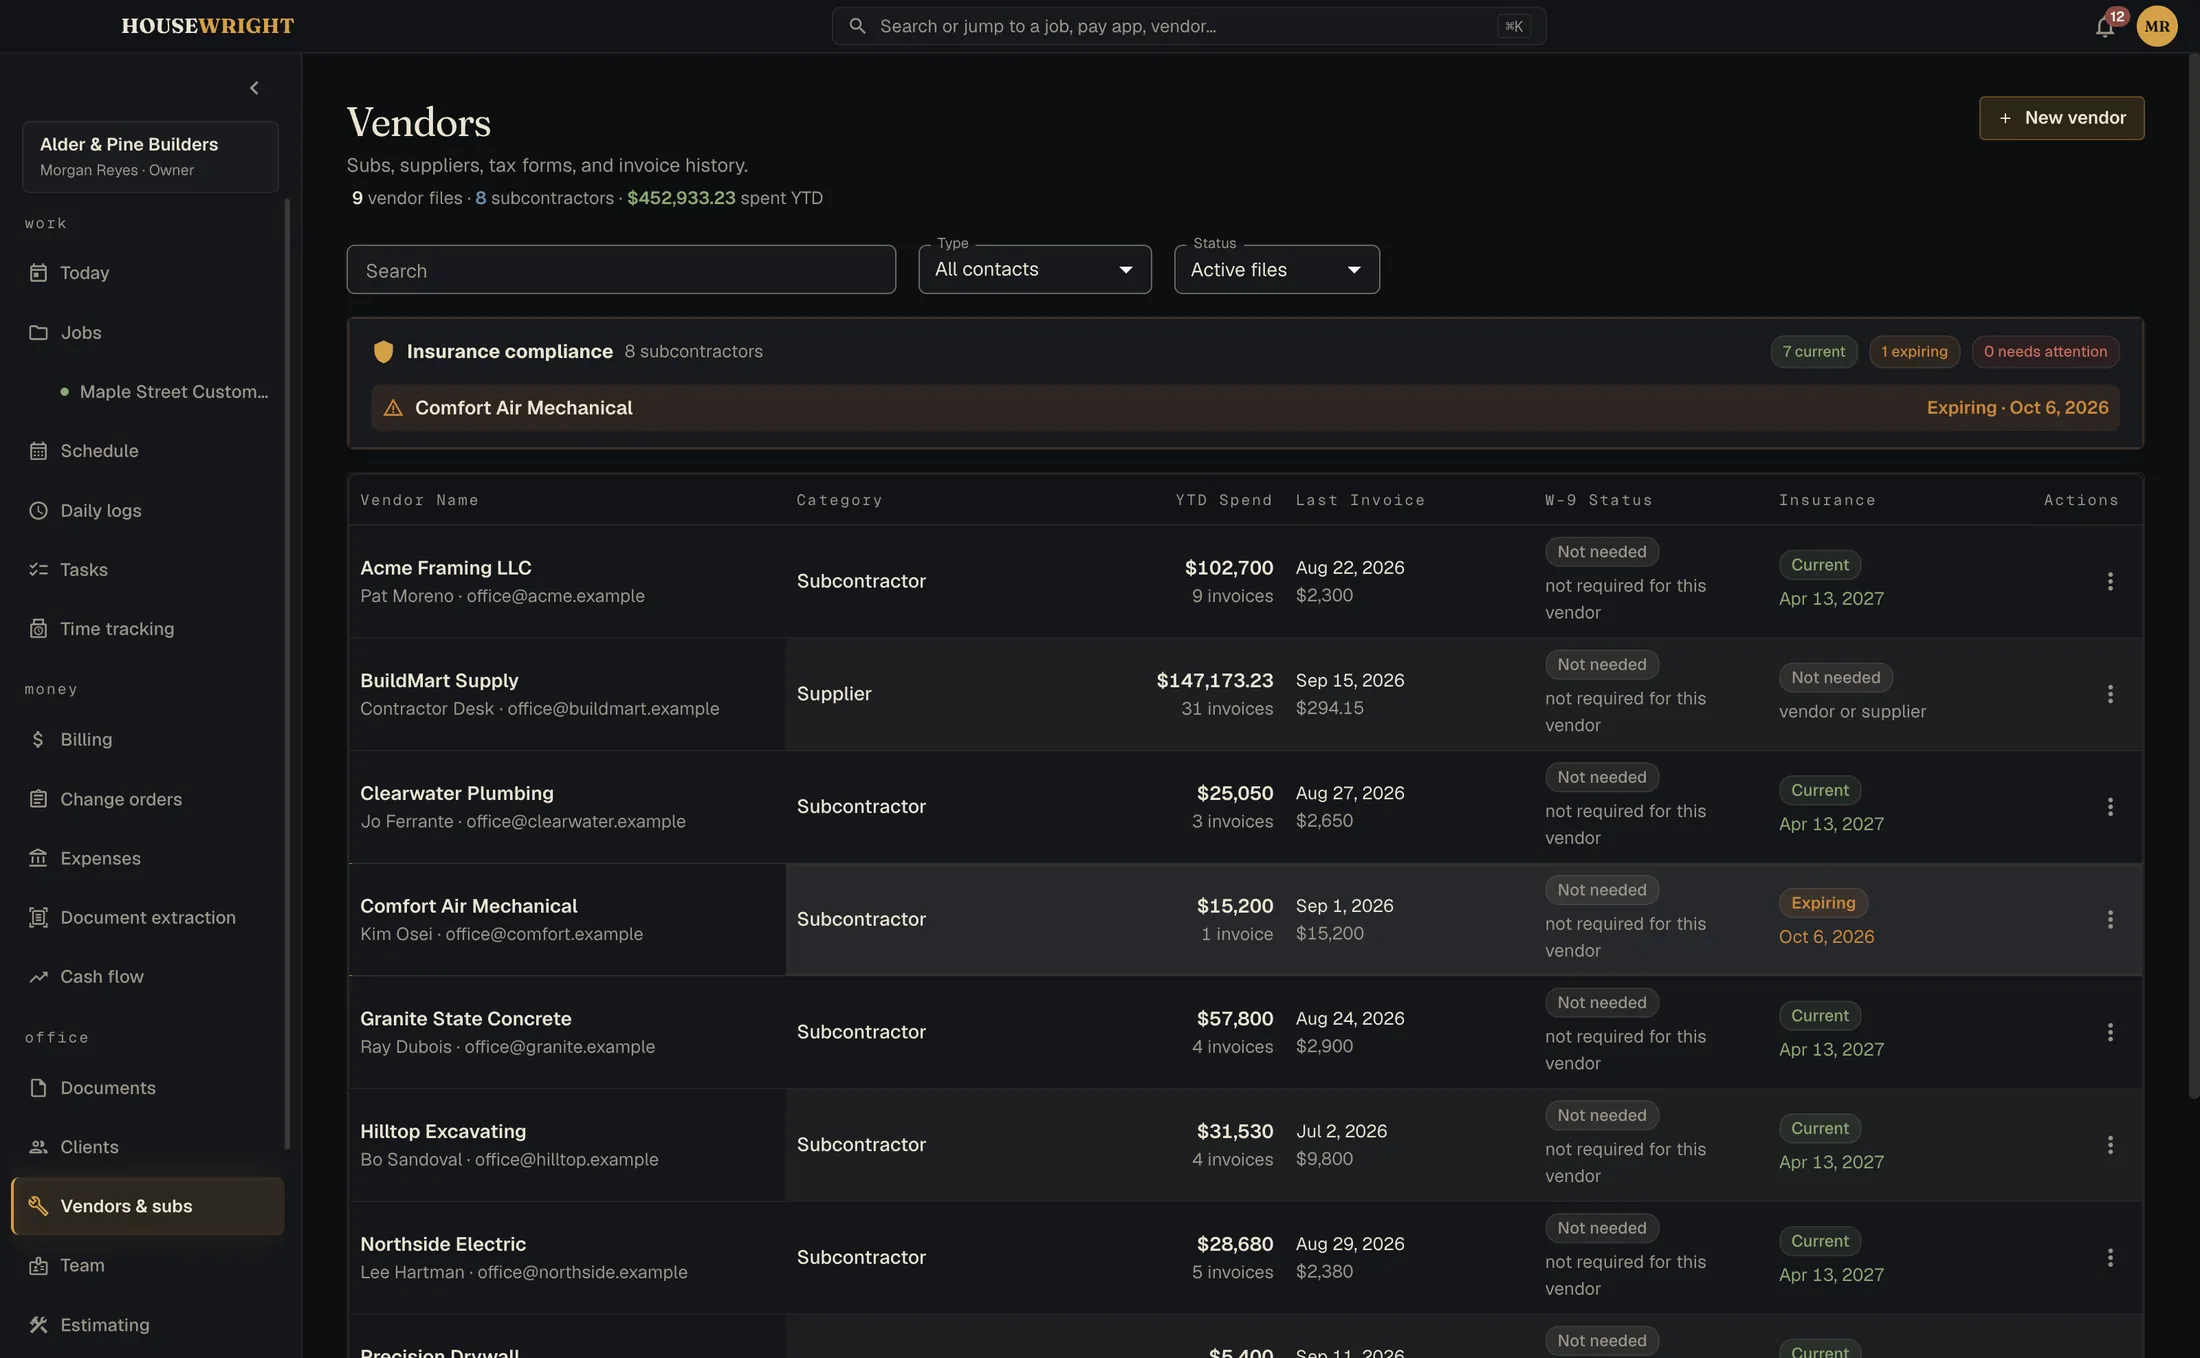
Task: Open actions menu for Hilltop Excavating
Action: pos(2110,1145)
